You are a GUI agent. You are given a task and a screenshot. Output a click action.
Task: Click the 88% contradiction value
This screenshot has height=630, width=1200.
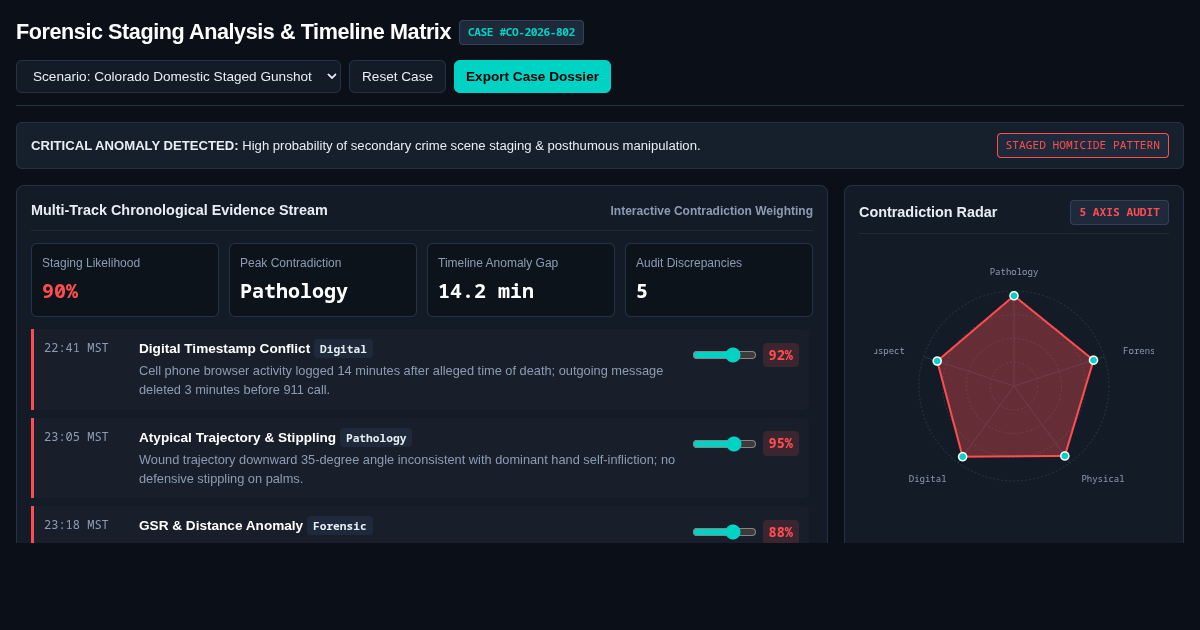click(781, 532)
